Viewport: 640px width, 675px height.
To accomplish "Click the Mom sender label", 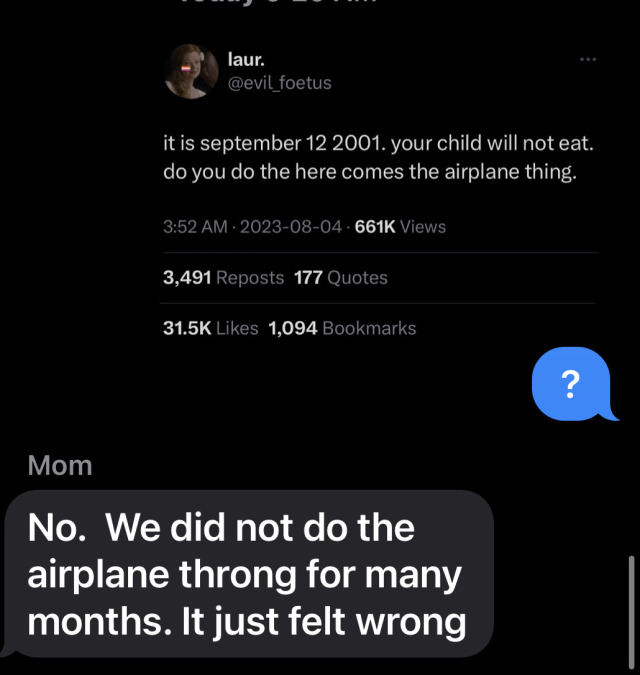I will (60, 465).
